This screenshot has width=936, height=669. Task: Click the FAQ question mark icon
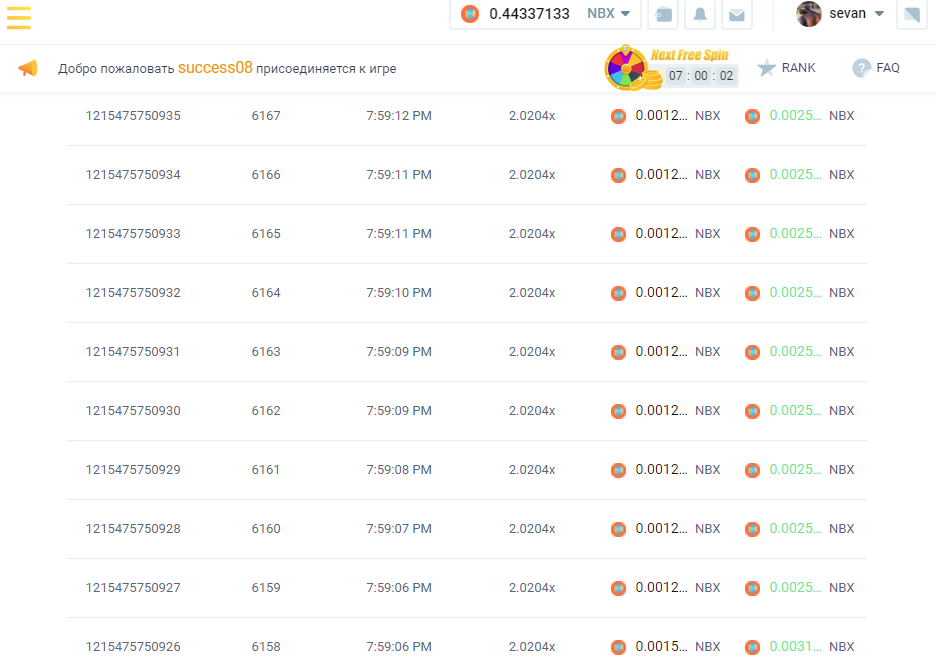(861, 68)
